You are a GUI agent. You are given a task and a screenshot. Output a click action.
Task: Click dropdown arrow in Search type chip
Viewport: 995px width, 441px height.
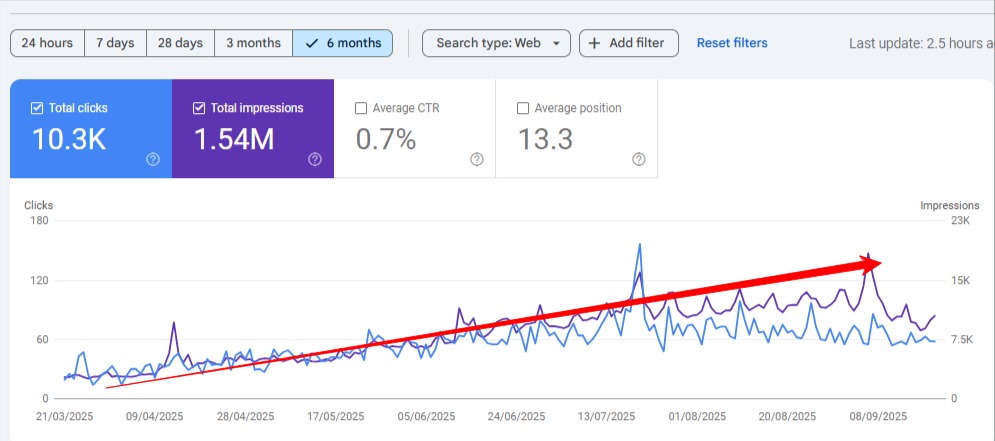point(556,44)
